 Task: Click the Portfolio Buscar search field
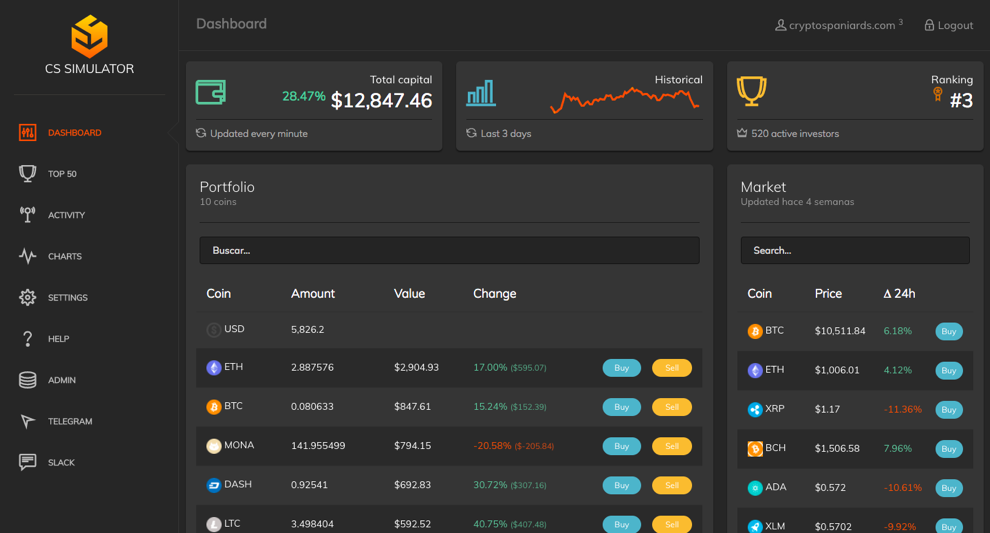coord(449,251)
